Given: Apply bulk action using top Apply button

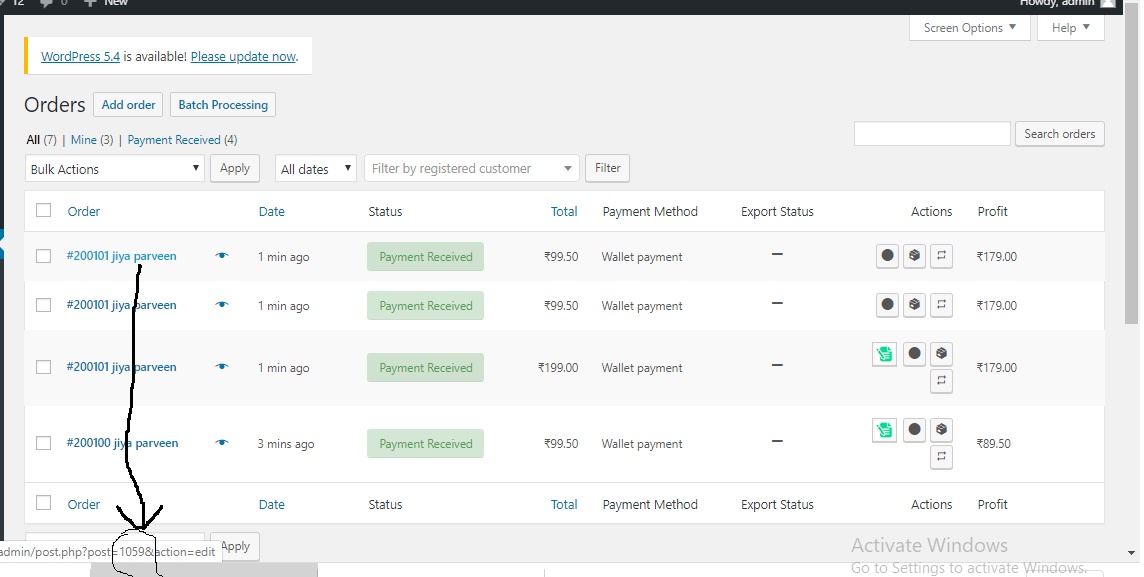Looking at the screenshot, I should (235, 168).
